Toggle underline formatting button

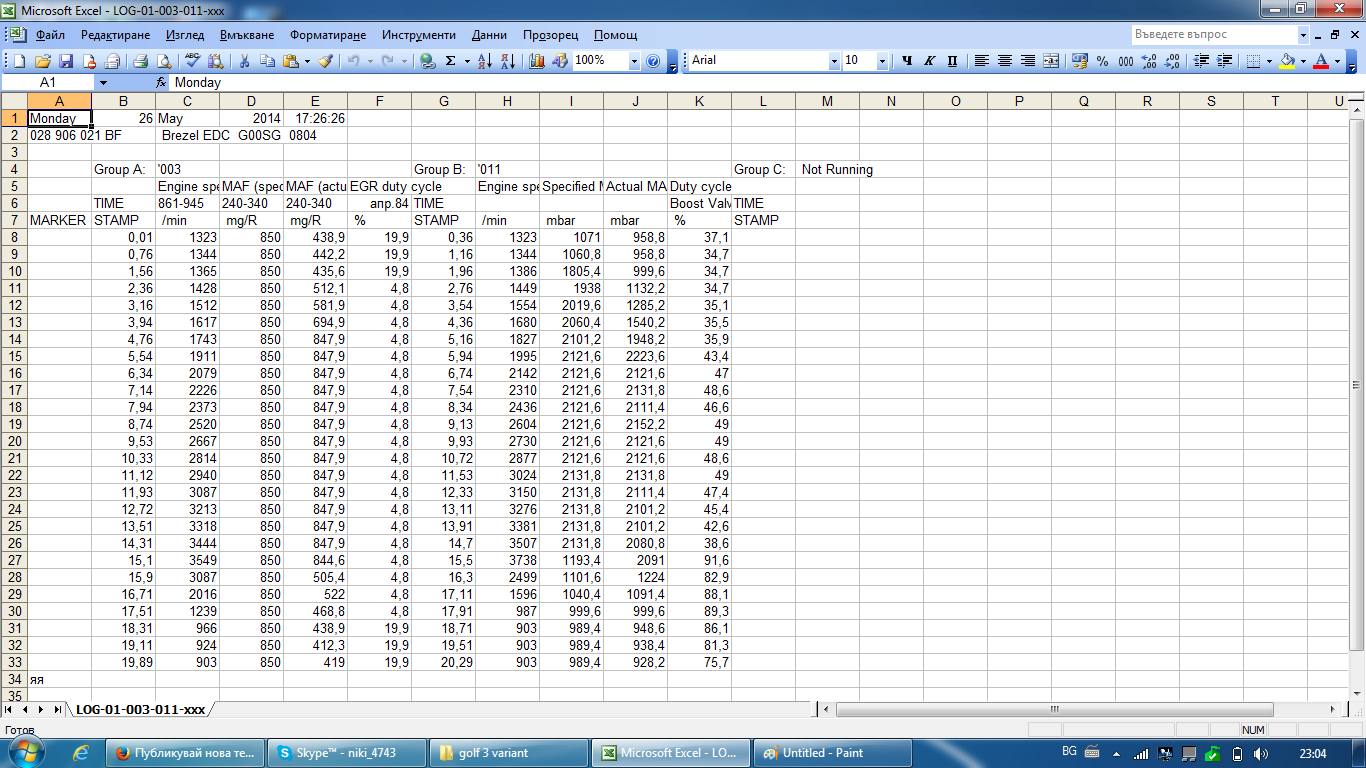(x=951, y=61)
